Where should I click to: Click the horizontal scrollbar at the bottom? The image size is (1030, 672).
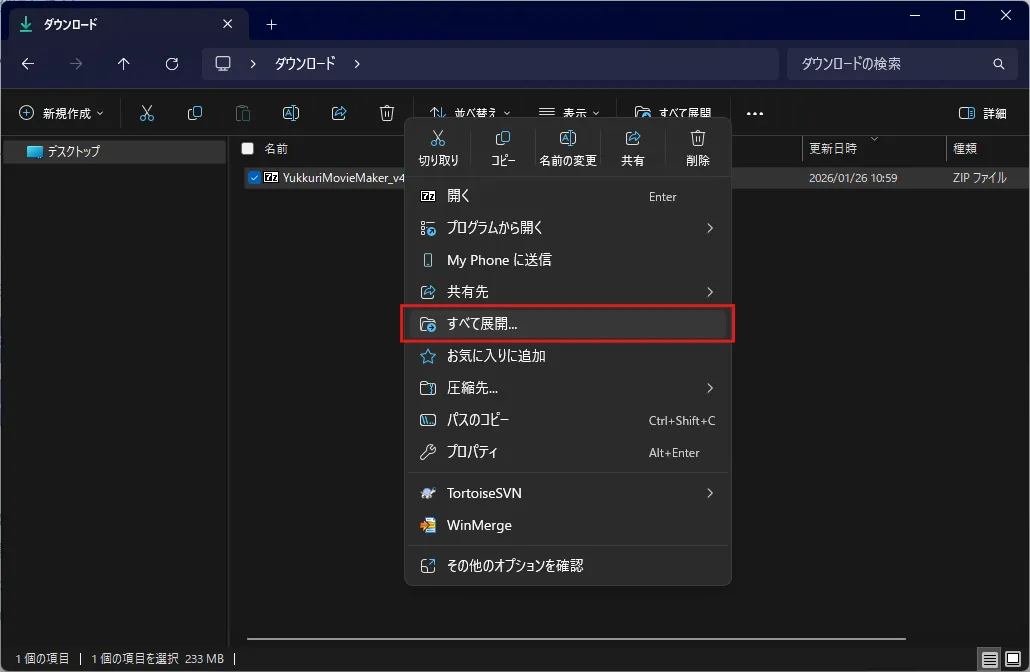(576, 638)
